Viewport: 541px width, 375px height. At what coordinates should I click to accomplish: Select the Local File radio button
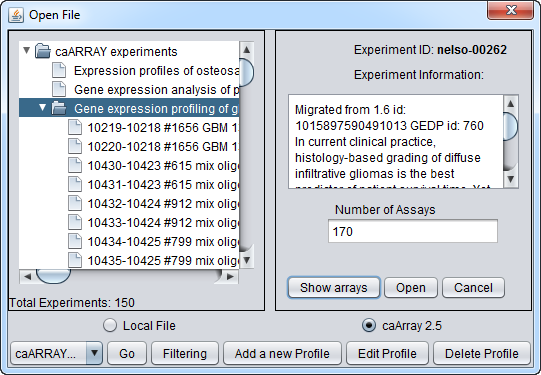110,325
